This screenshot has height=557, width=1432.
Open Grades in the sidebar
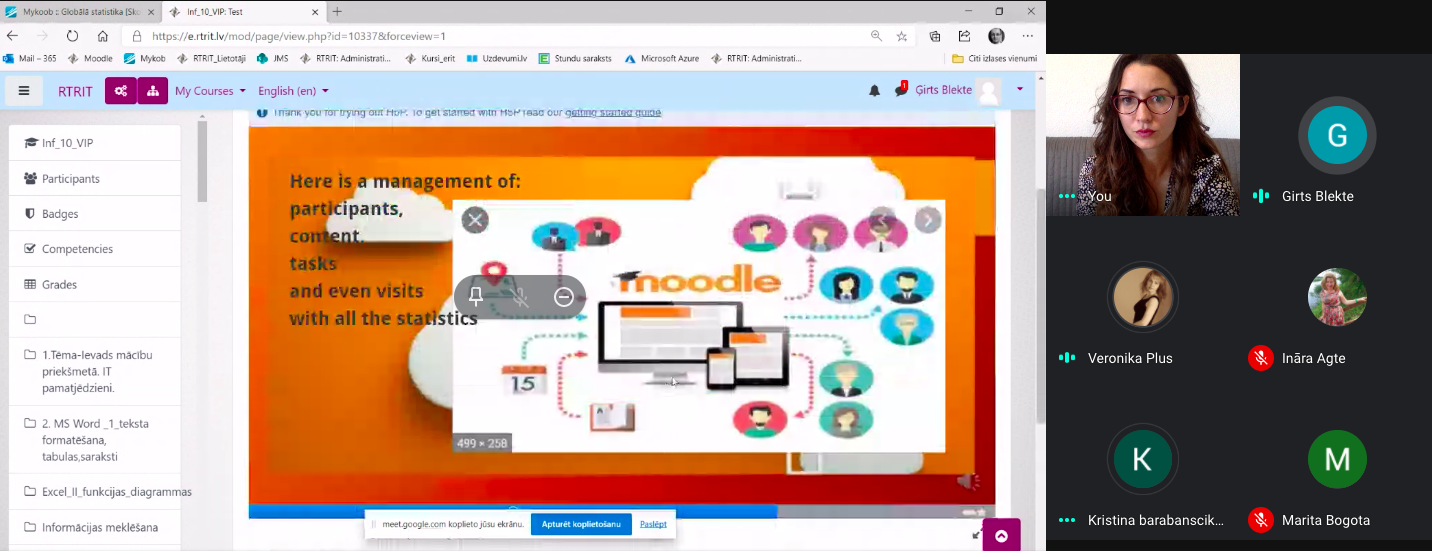pos(95,284)
